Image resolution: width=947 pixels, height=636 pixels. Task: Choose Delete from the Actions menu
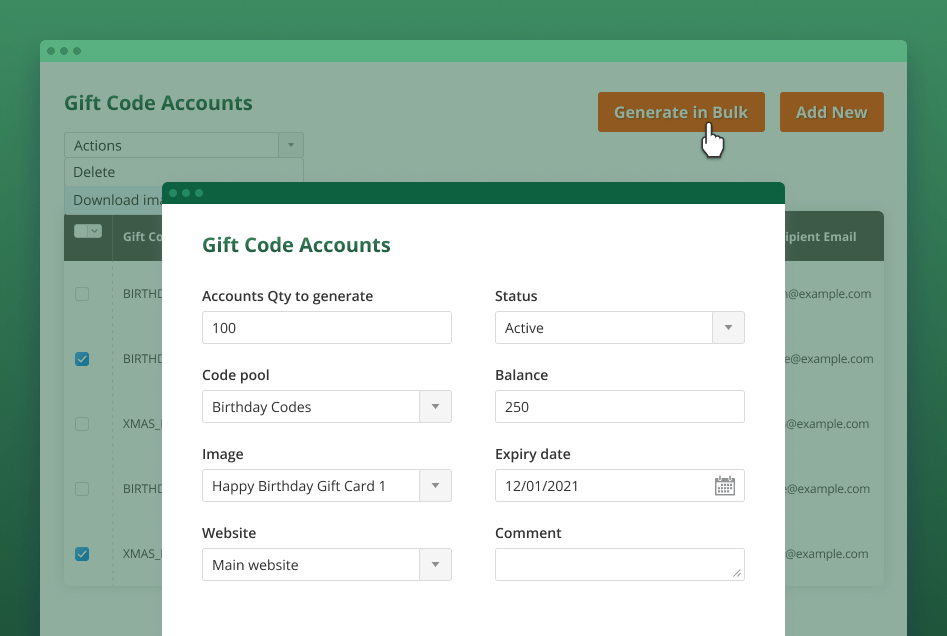(93, 172)
